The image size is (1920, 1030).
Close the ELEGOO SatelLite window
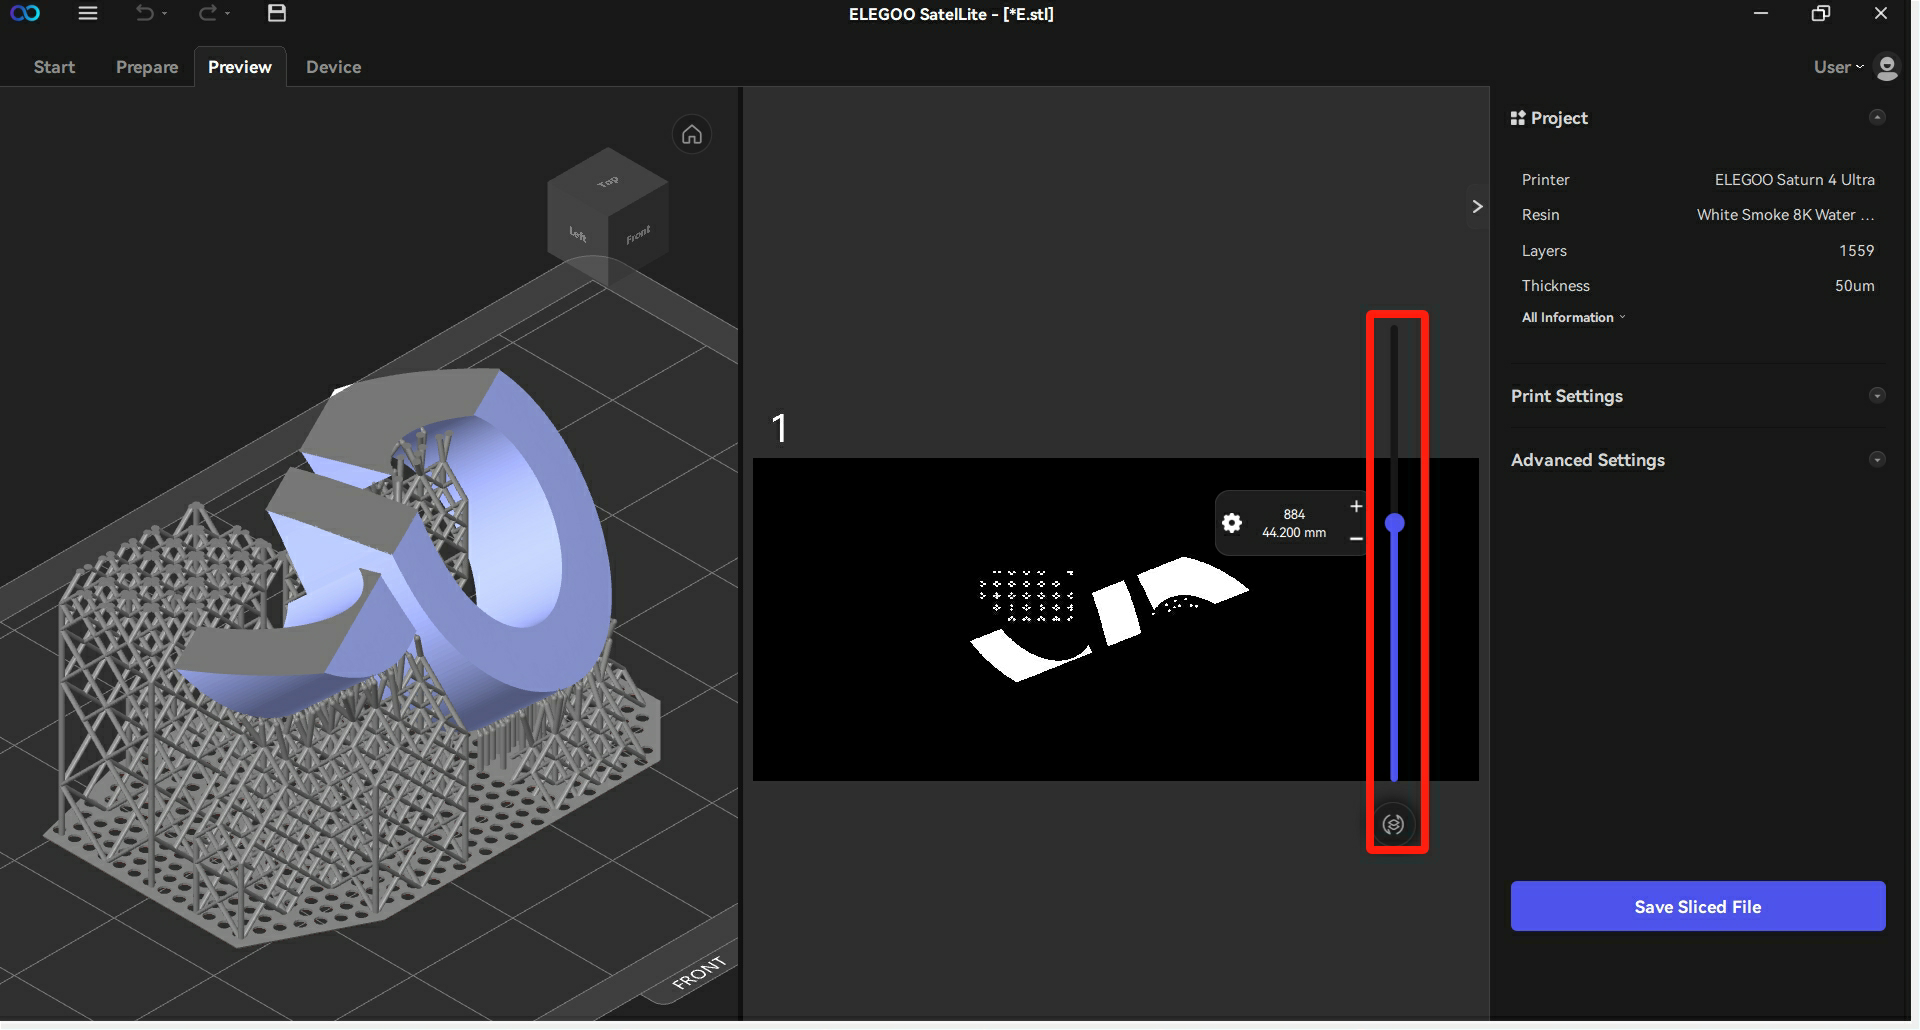coord(1881,13)
